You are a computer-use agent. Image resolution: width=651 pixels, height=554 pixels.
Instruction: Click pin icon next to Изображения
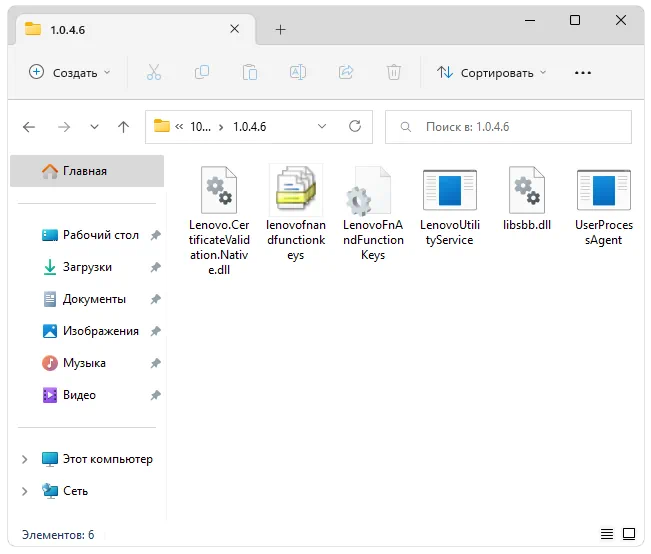coord(155,331)
